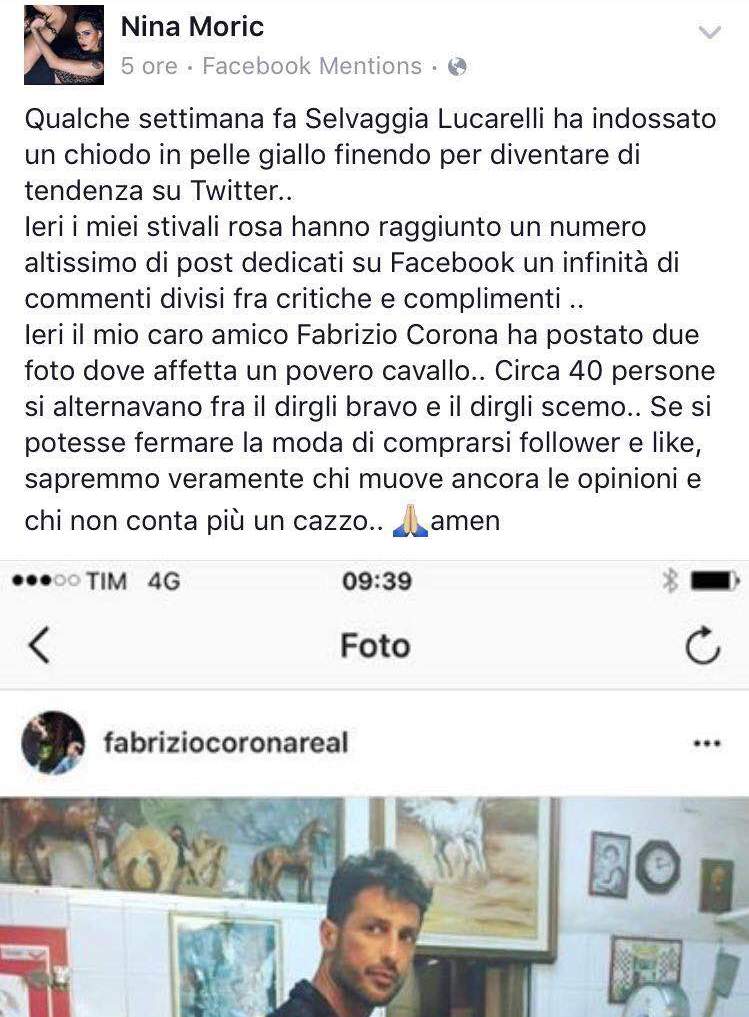The width and height of the screenshot is (749, 1017).
Task: Tap the Foto header title
Action: (x=375, y=646)
